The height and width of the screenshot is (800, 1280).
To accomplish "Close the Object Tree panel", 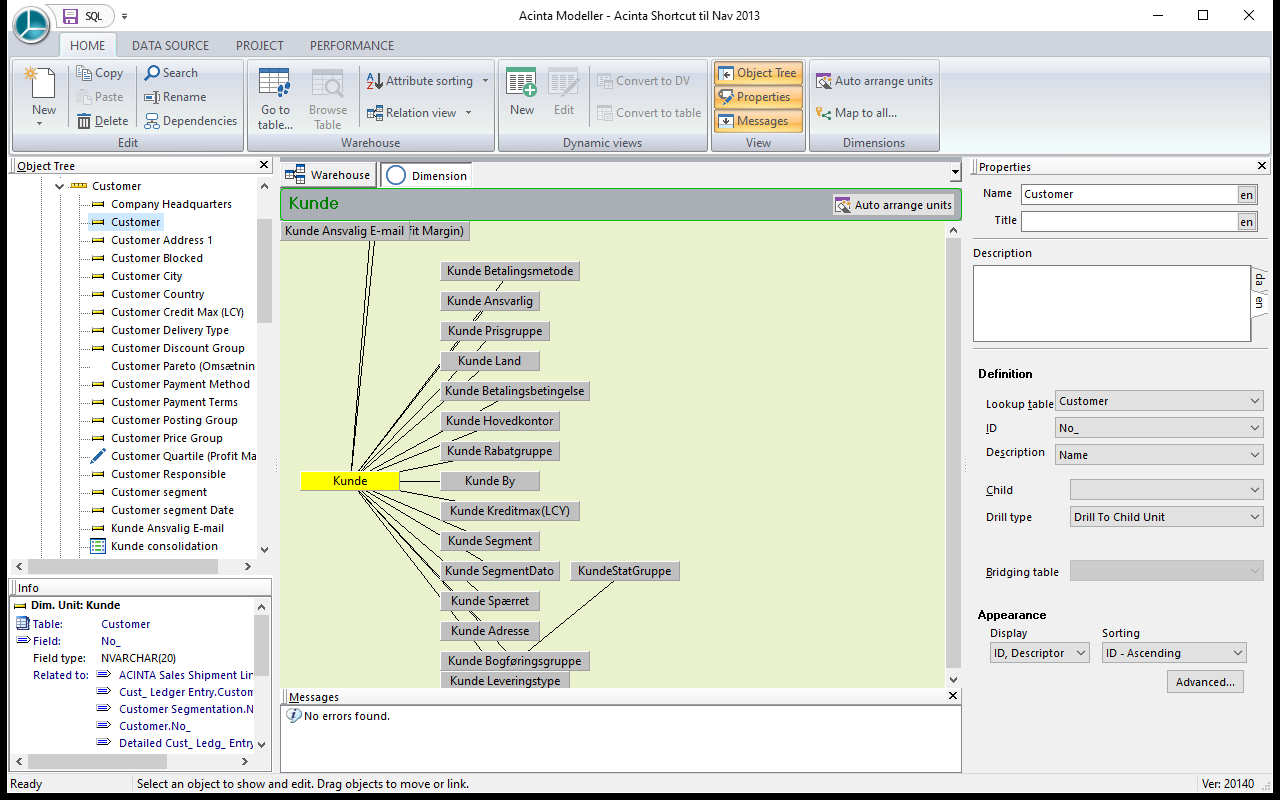I will click(264, 165).
